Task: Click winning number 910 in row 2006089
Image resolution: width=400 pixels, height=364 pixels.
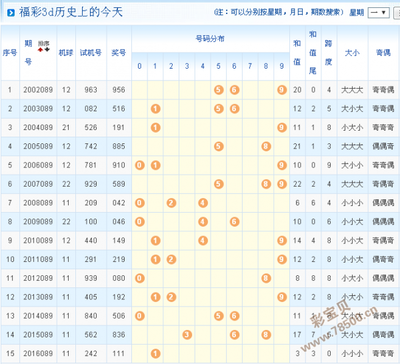Action: [119, 165]
